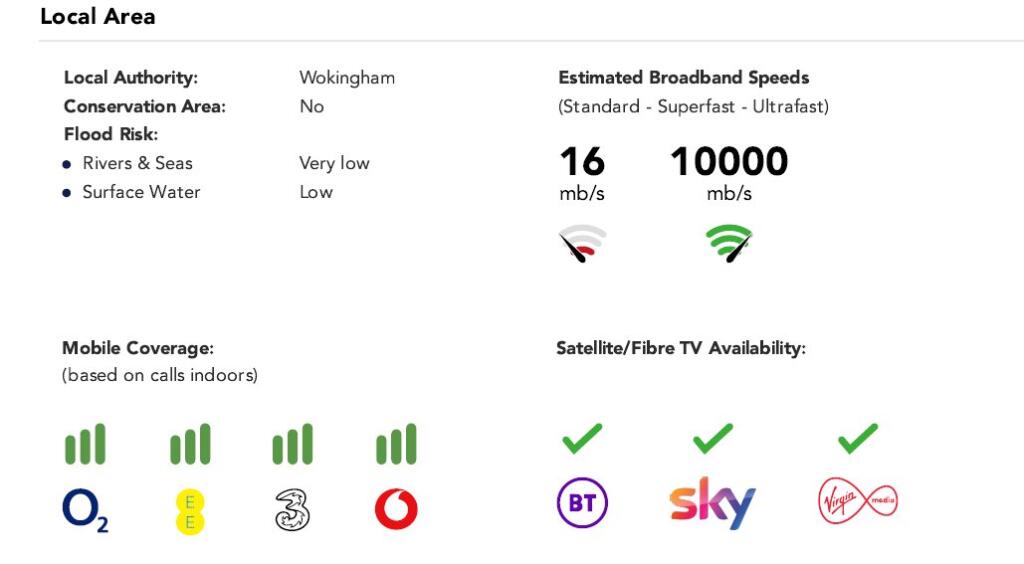Select the Three network logo
The image size is (1024, 564).
pos(292,510)
